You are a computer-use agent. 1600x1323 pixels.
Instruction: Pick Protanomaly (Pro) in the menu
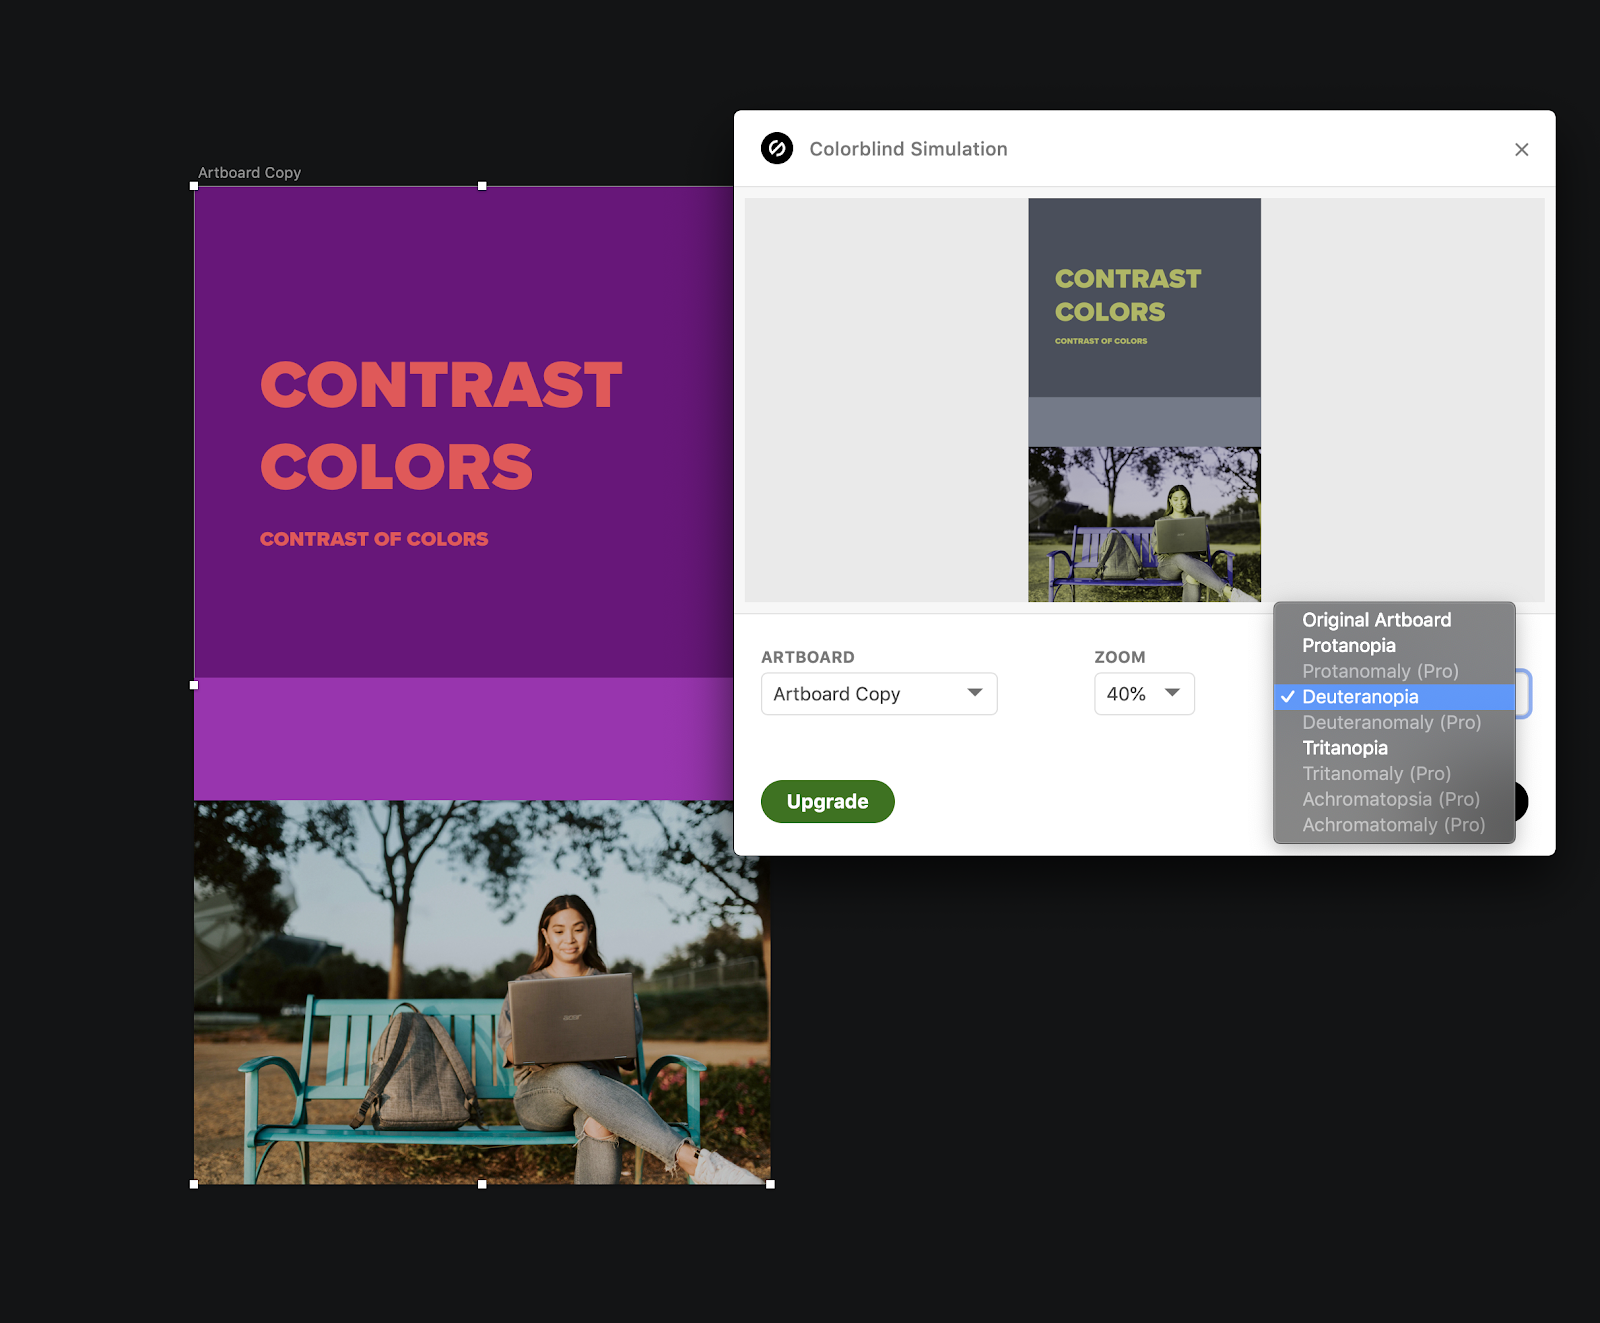coord(1380,671)
